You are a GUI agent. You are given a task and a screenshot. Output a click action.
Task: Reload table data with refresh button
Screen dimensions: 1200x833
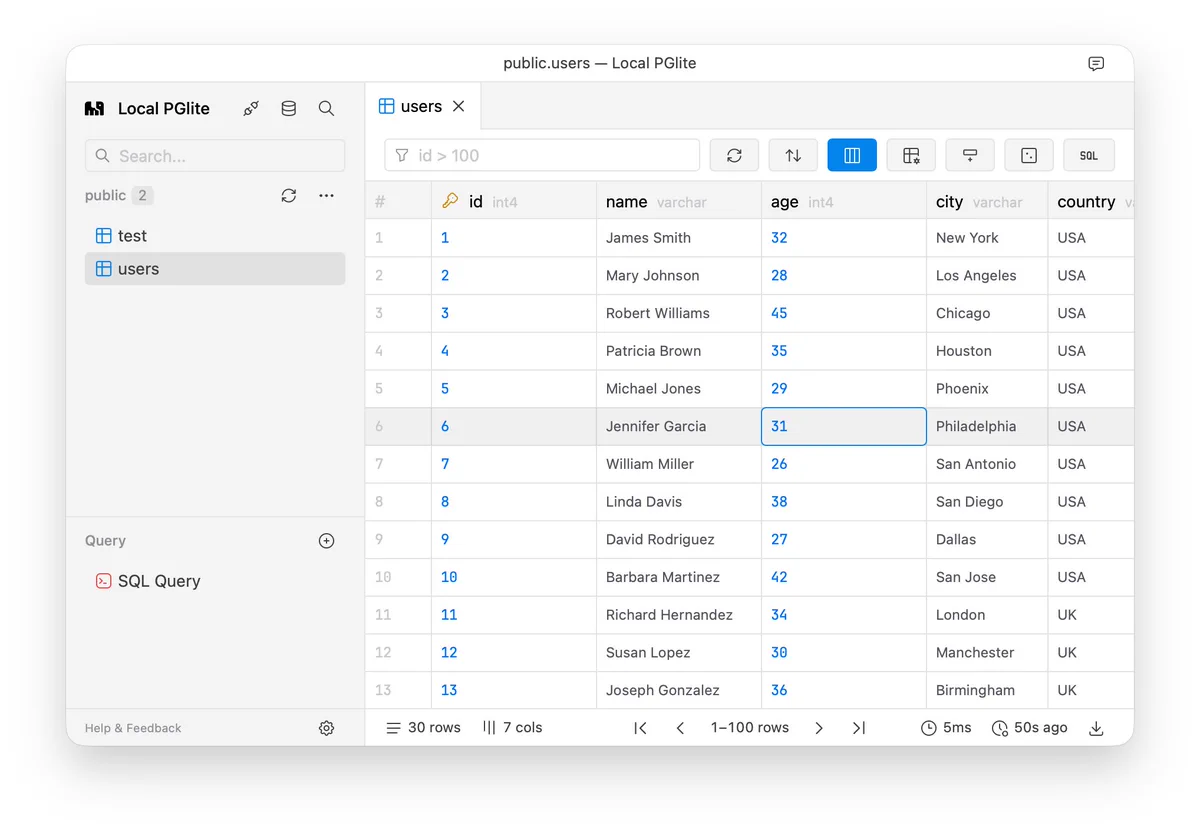734,155
